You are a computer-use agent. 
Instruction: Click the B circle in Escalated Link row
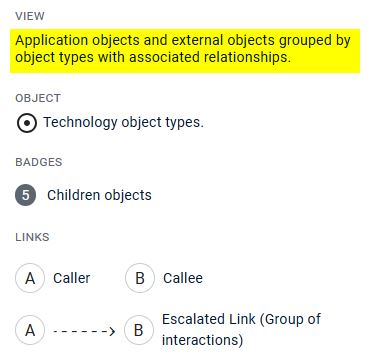click(139, 330)
